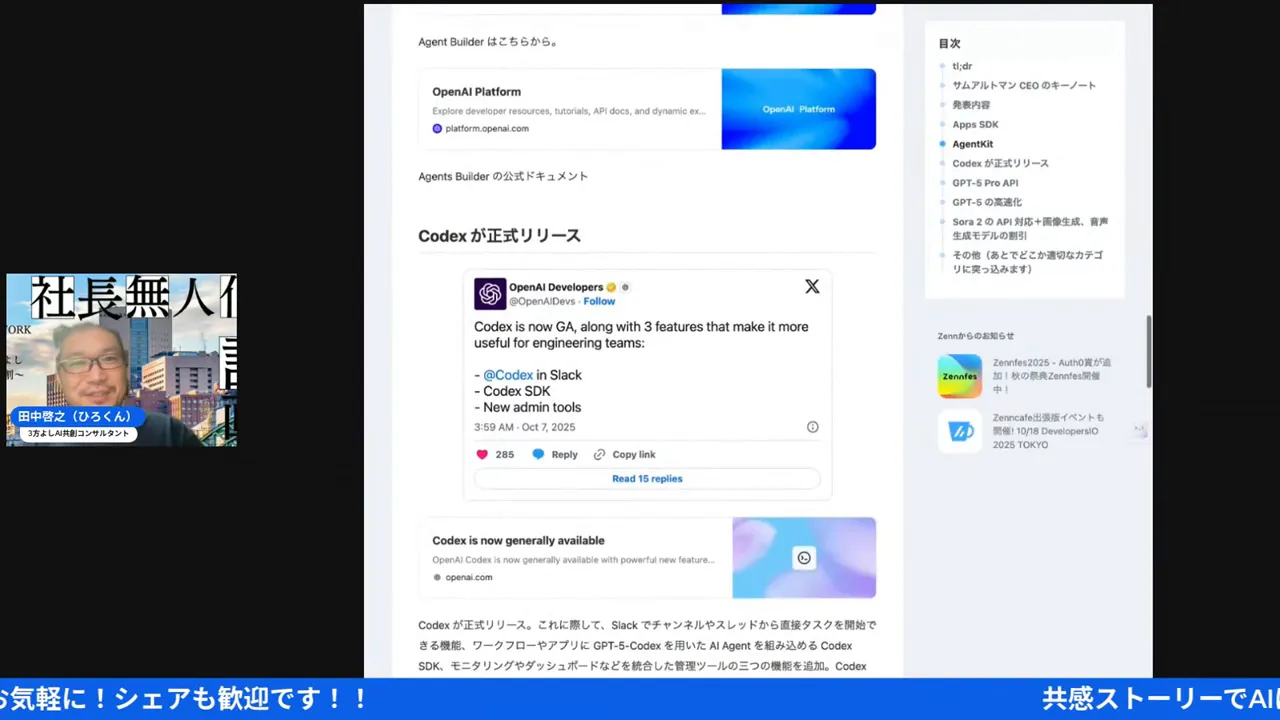Click the heart like icon on tweet
The height and width of the screenshot is (720, 1280).
click(x=482, y=454)
